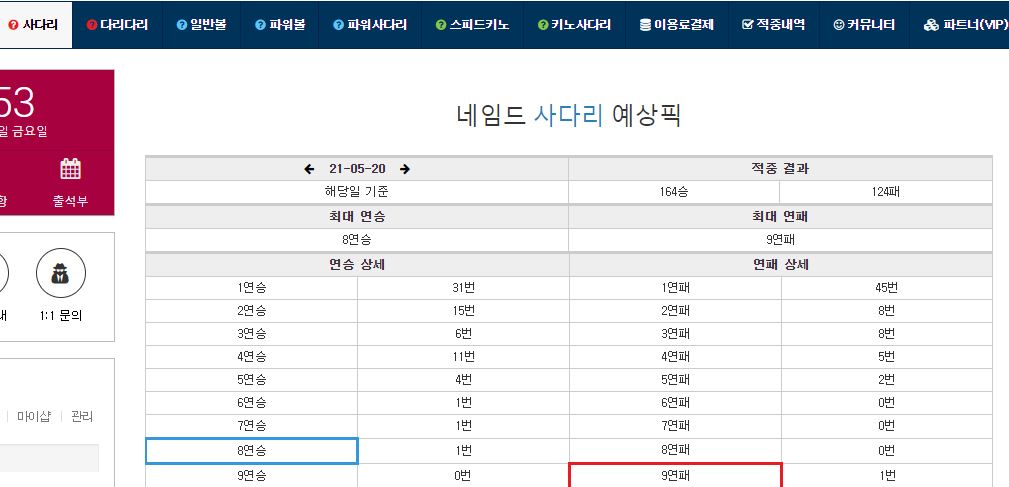Click the 124패 result cell
This screenshot has width=1009, height=487.
click(x=885, y=192)
